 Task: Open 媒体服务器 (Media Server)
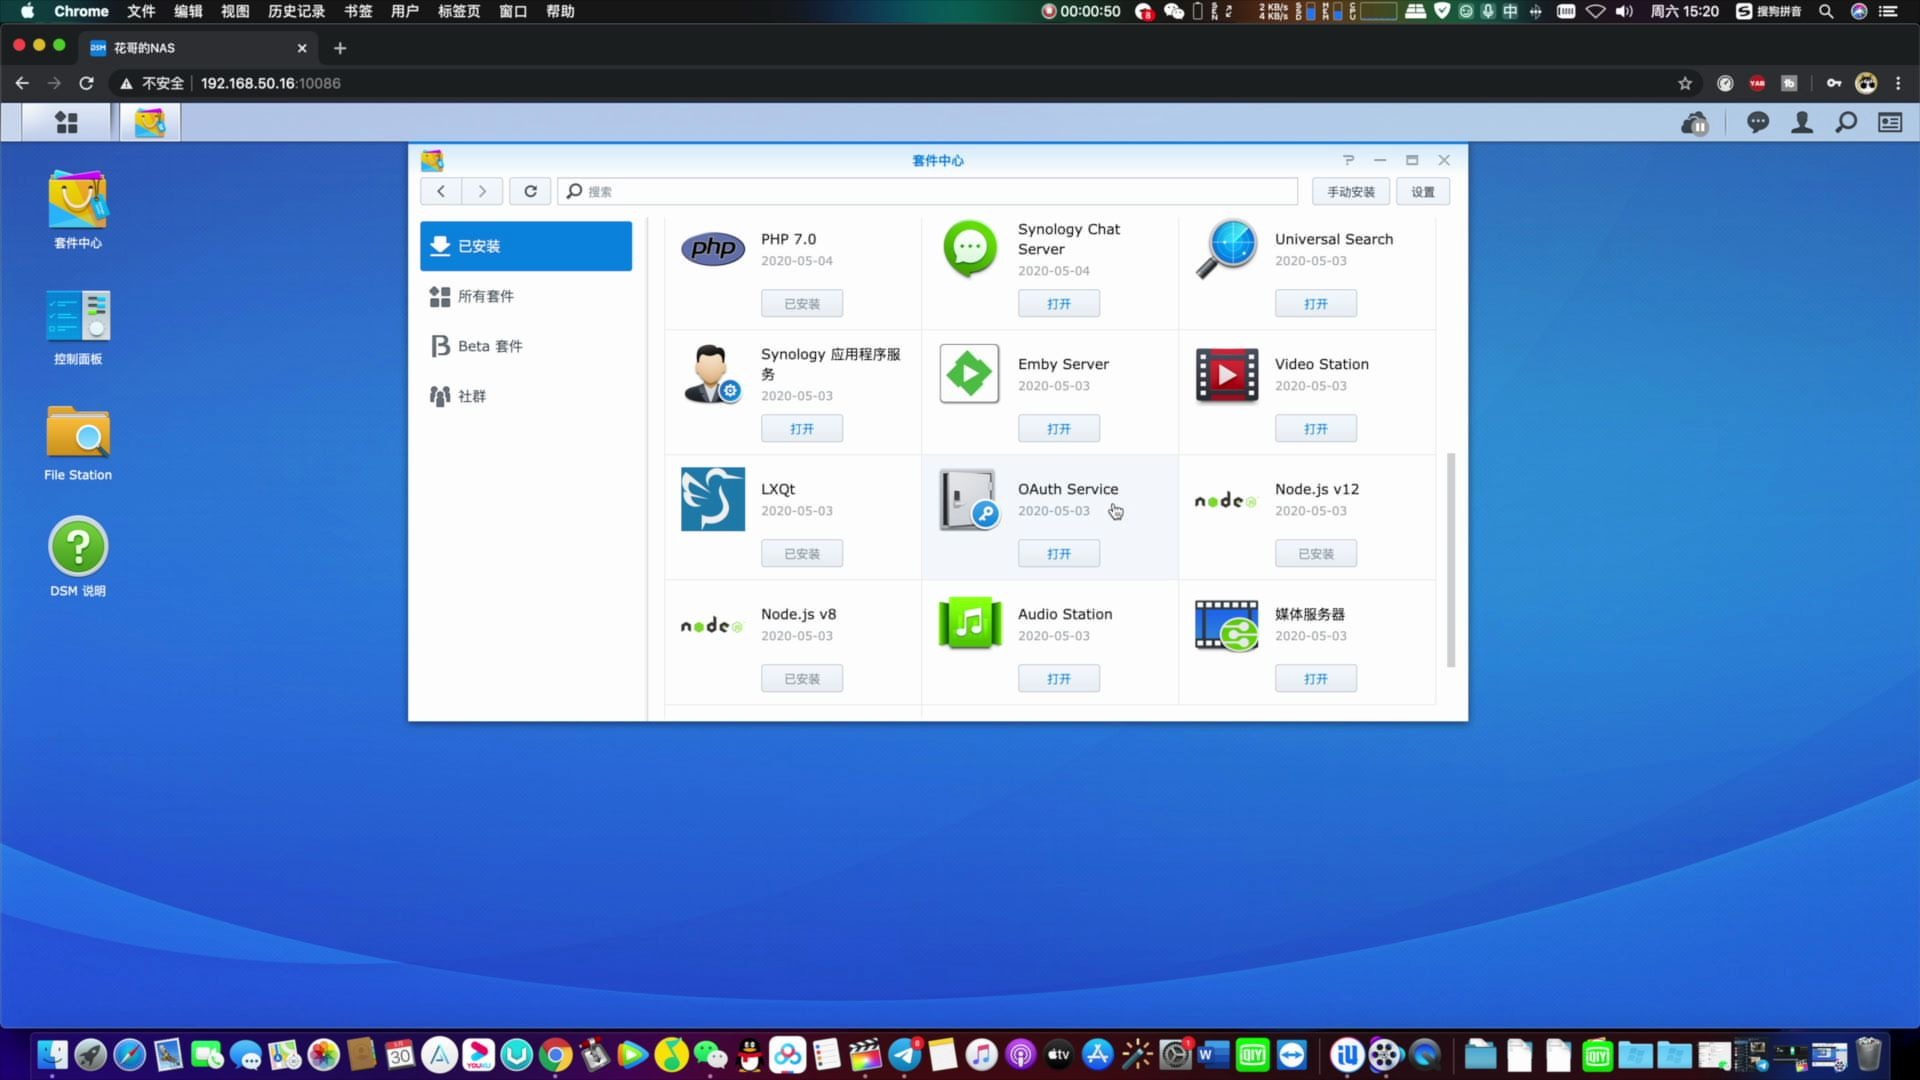pos(1316,678)
